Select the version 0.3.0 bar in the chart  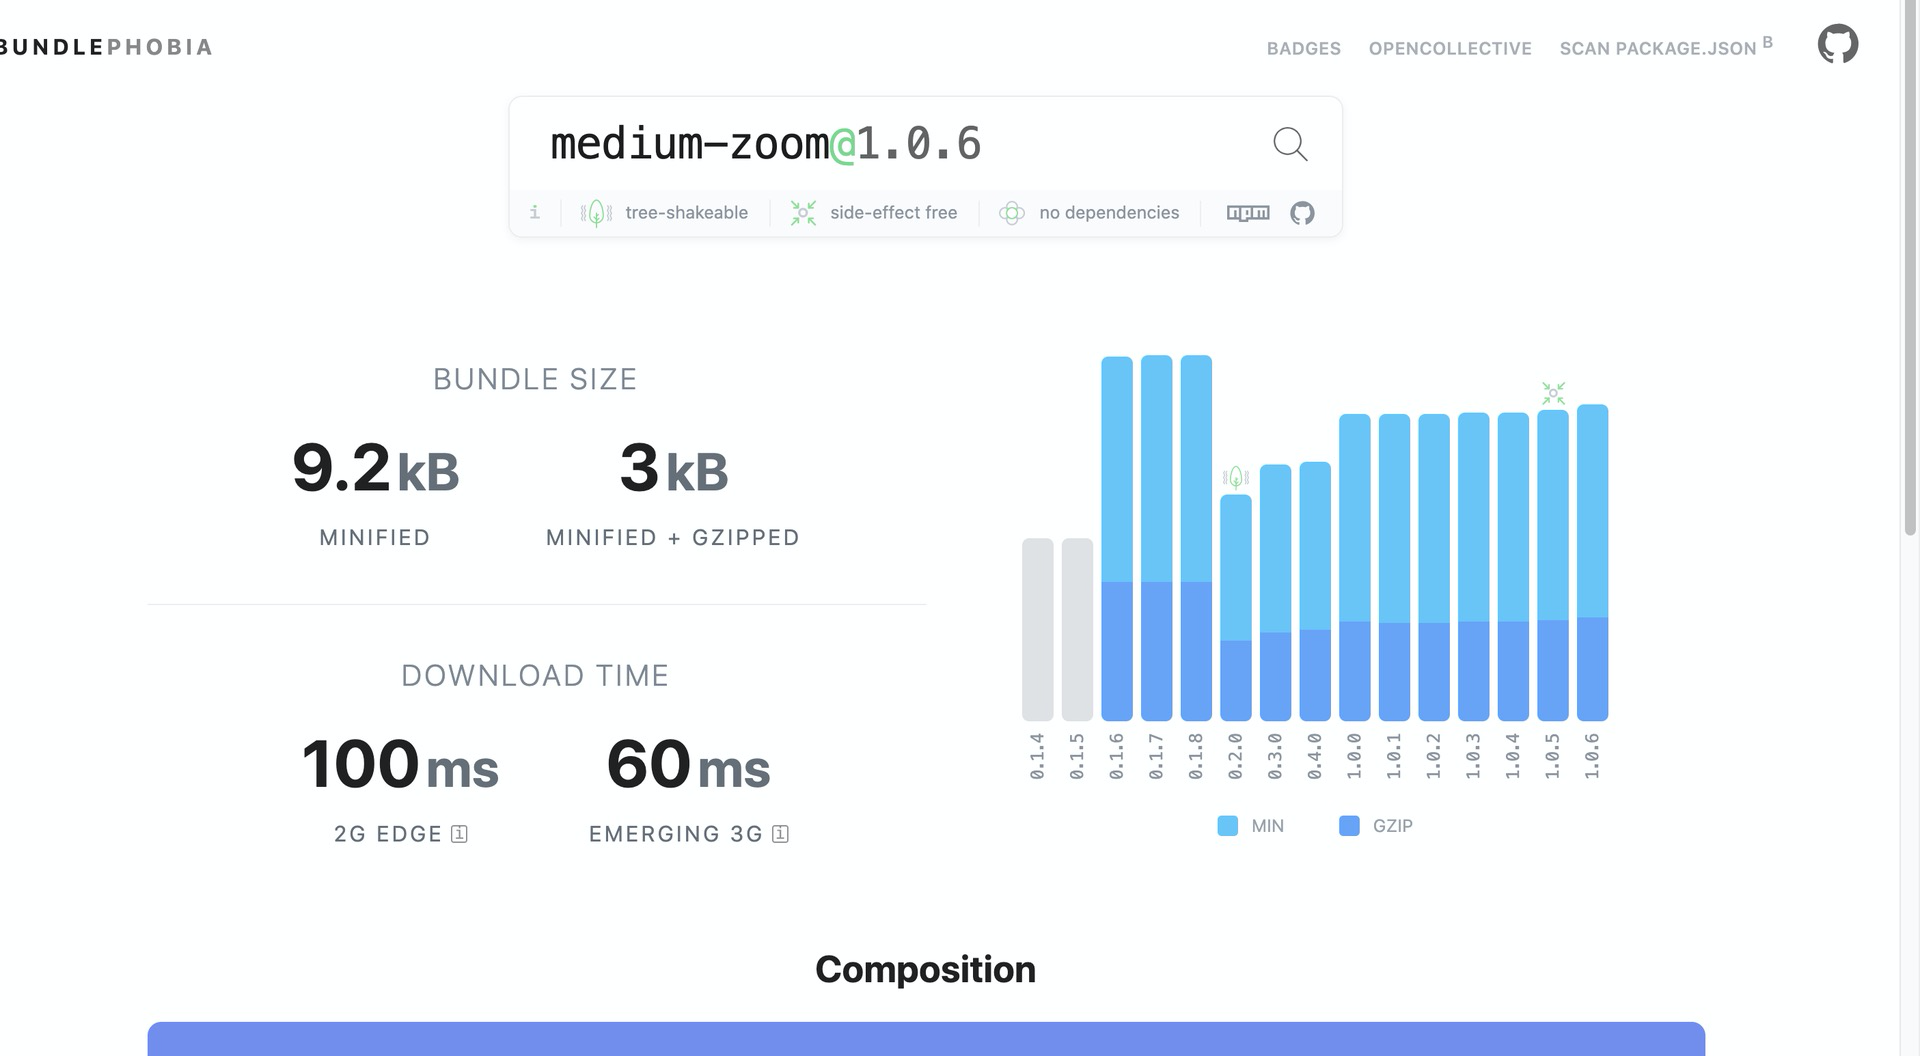pyautogui.click(x=1275, y=592)
